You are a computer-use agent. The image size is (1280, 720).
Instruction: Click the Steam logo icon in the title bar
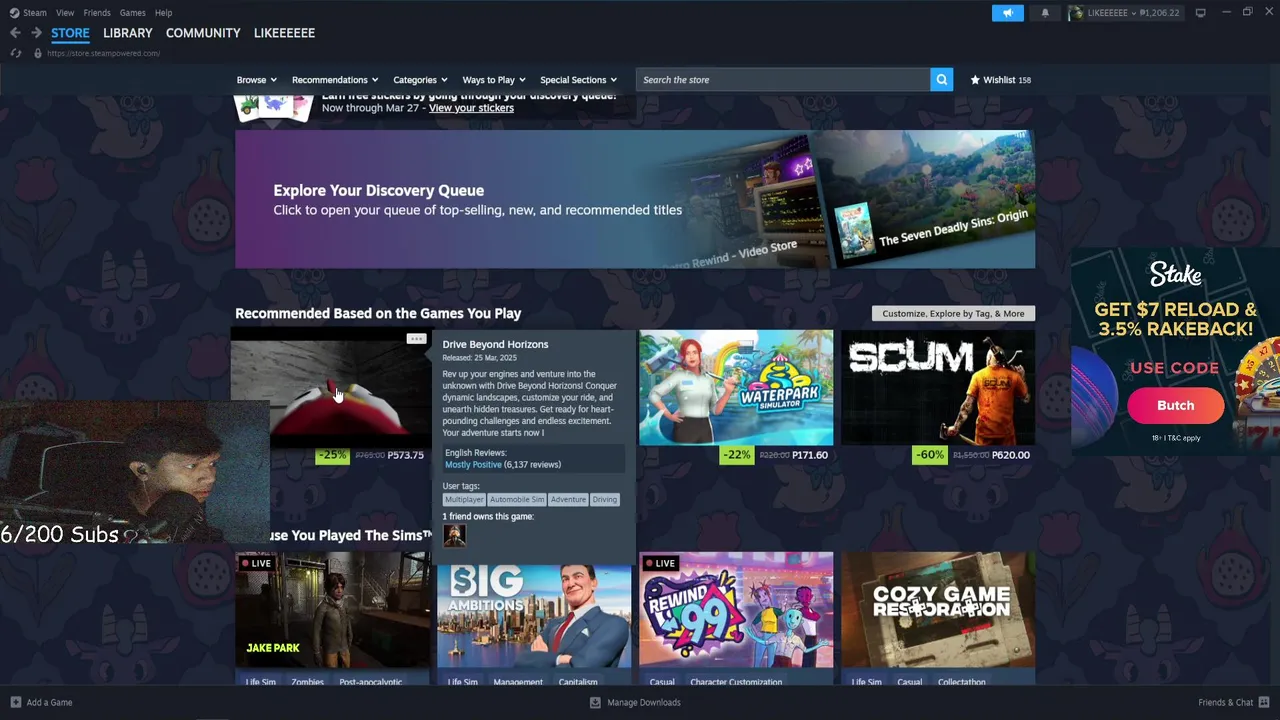[14, 13]
